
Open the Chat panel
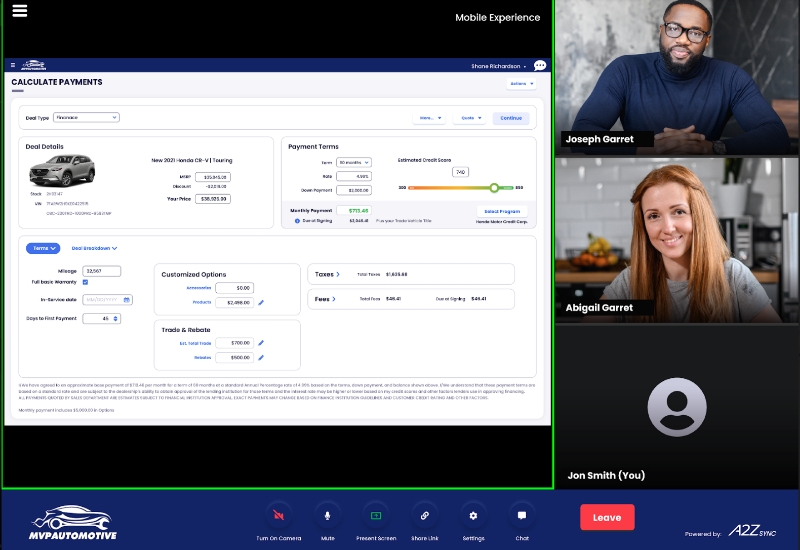tap(521, 516)
